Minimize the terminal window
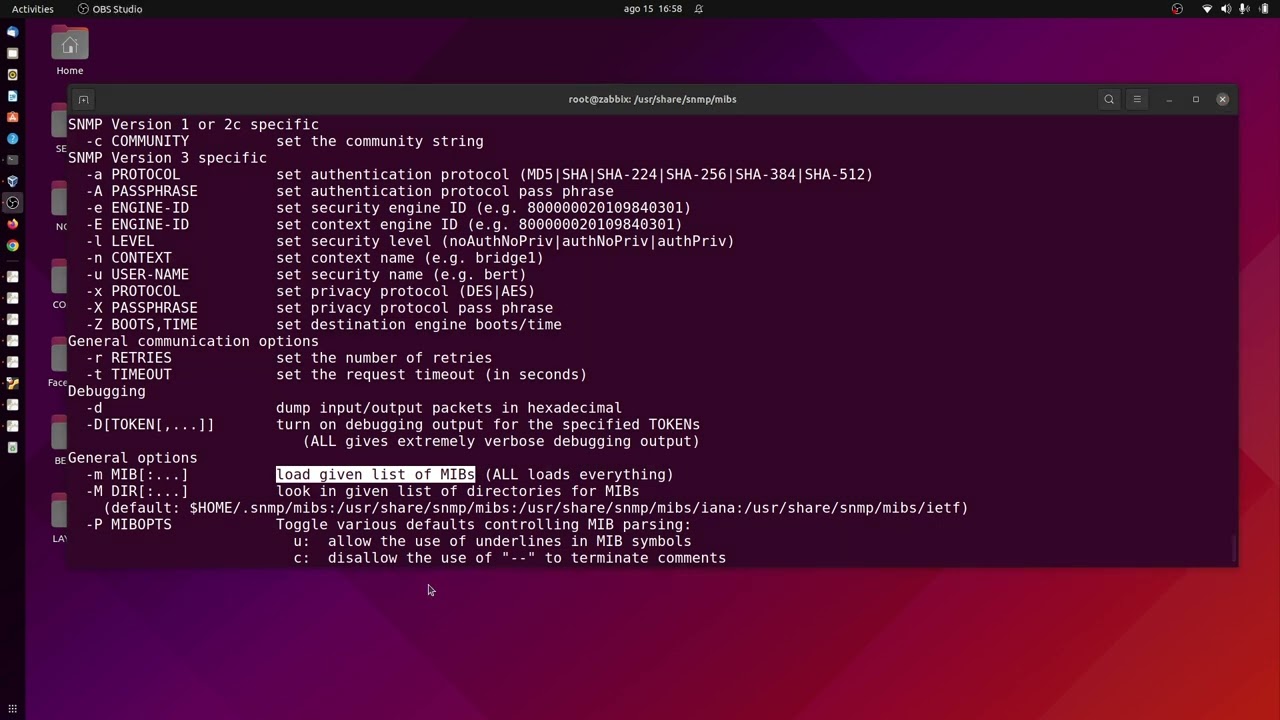The width and height of the screenshot is (1280, 720). [x=1168, y=99]
